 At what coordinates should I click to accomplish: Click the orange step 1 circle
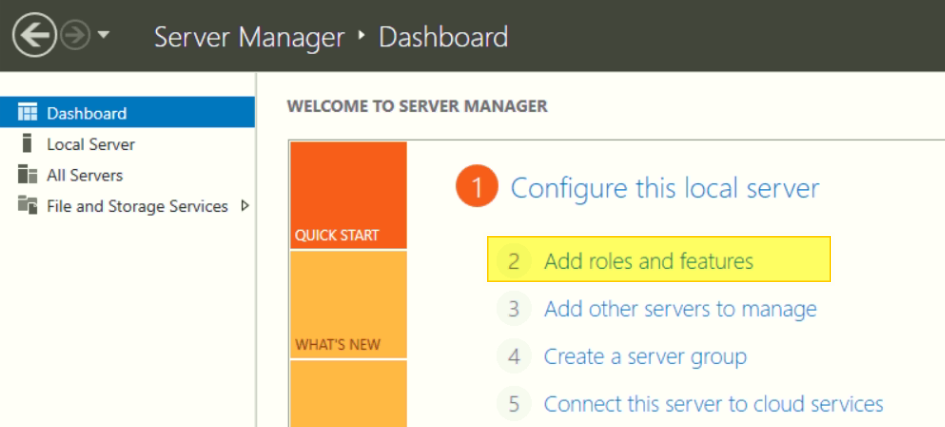pyautogui.click(x=477, y=187)
